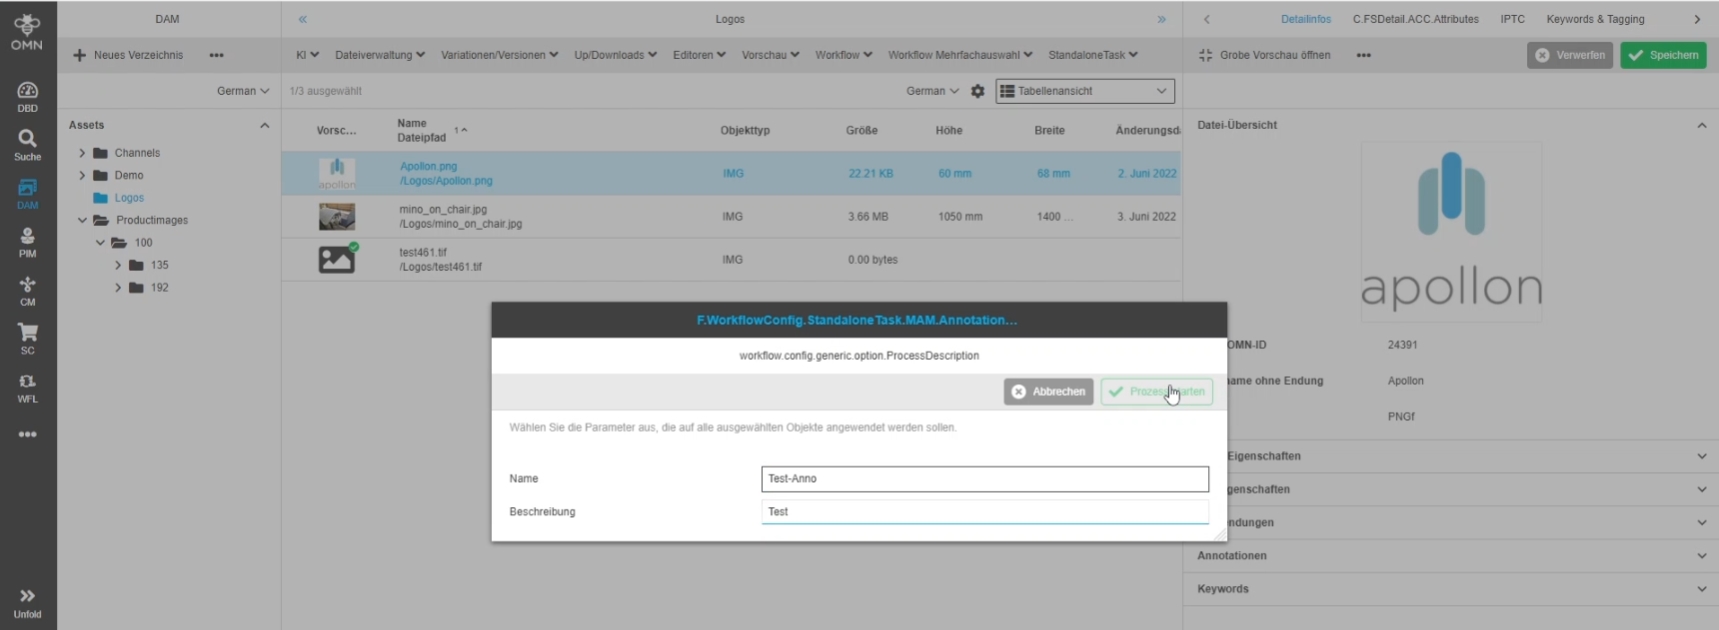The width and height of the screenshot is (1719, 630).
Task: Open the PIM module icon
Action: pos(27,242)
